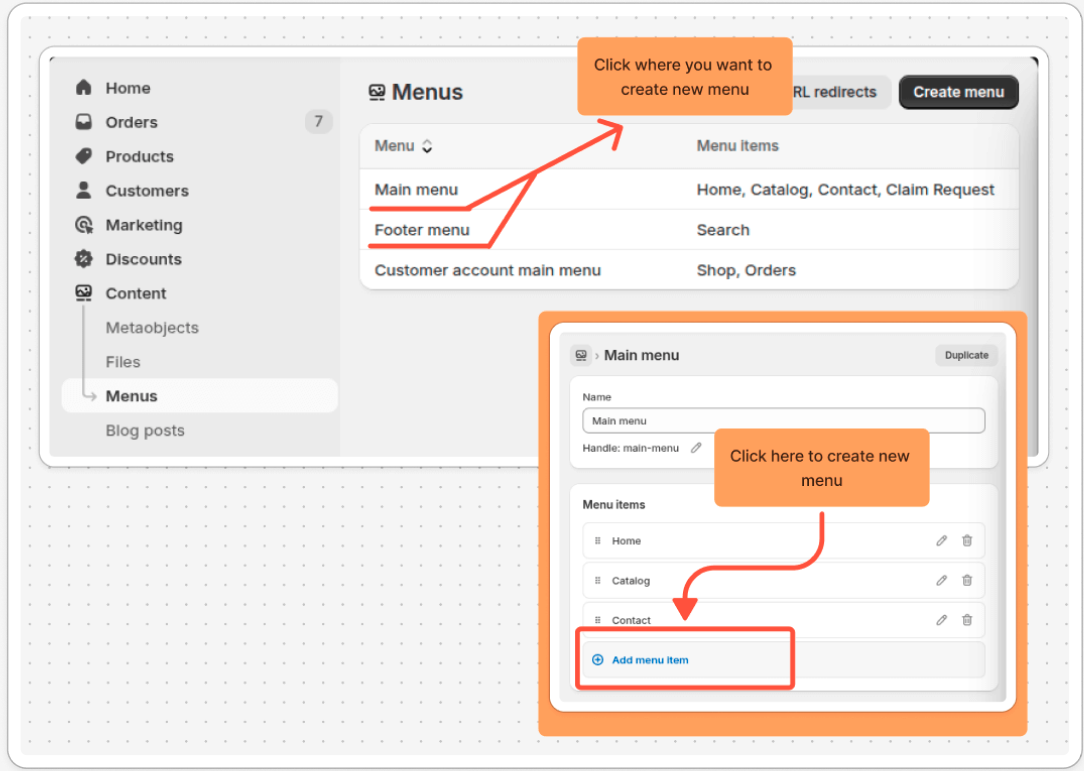Edit the handle with pencil icon
The width and height of the screenshot is (1084, 771).
(696, 448)
